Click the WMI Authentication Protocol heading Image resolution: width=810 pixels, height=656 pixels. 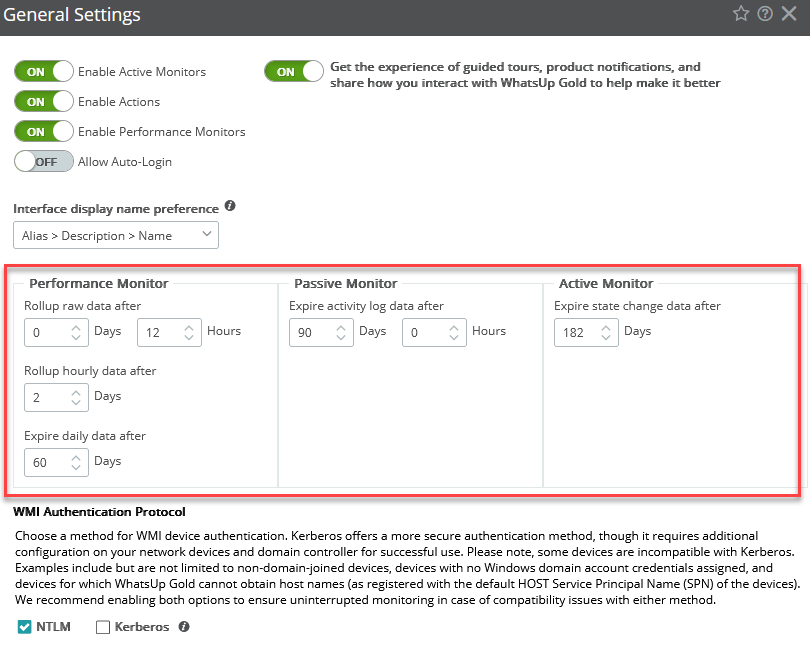[x=99, y=511]
